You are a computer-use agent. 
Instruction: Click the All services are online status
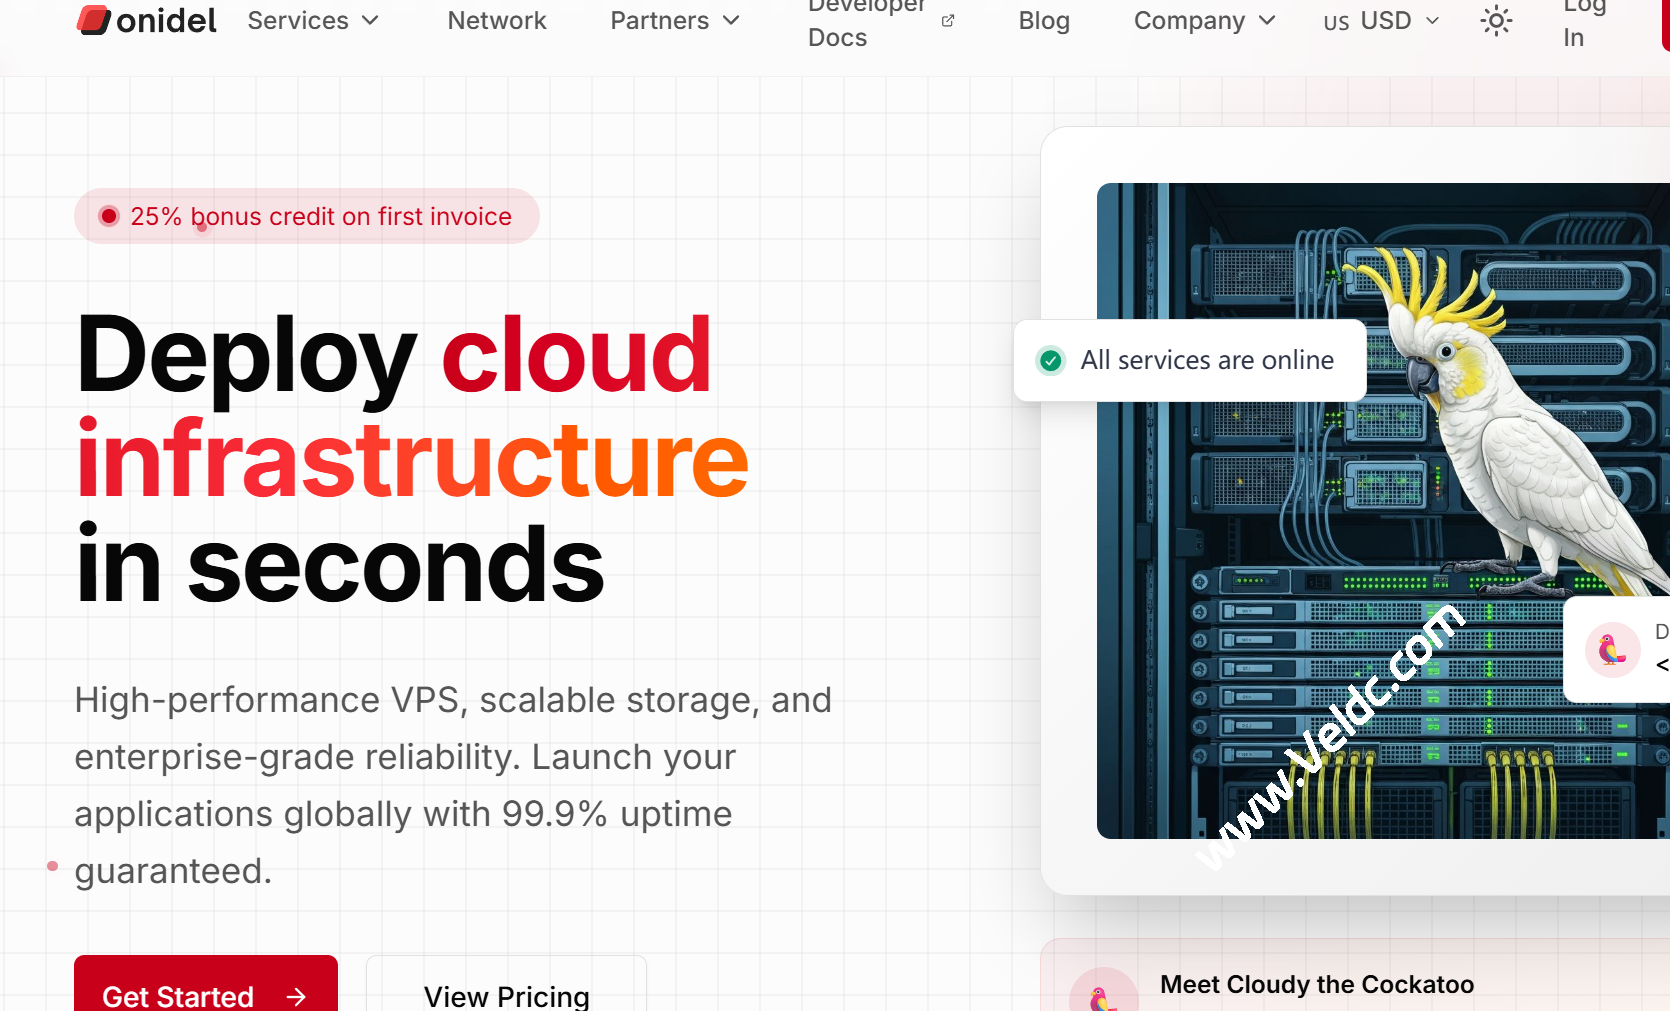(1206, 360)
